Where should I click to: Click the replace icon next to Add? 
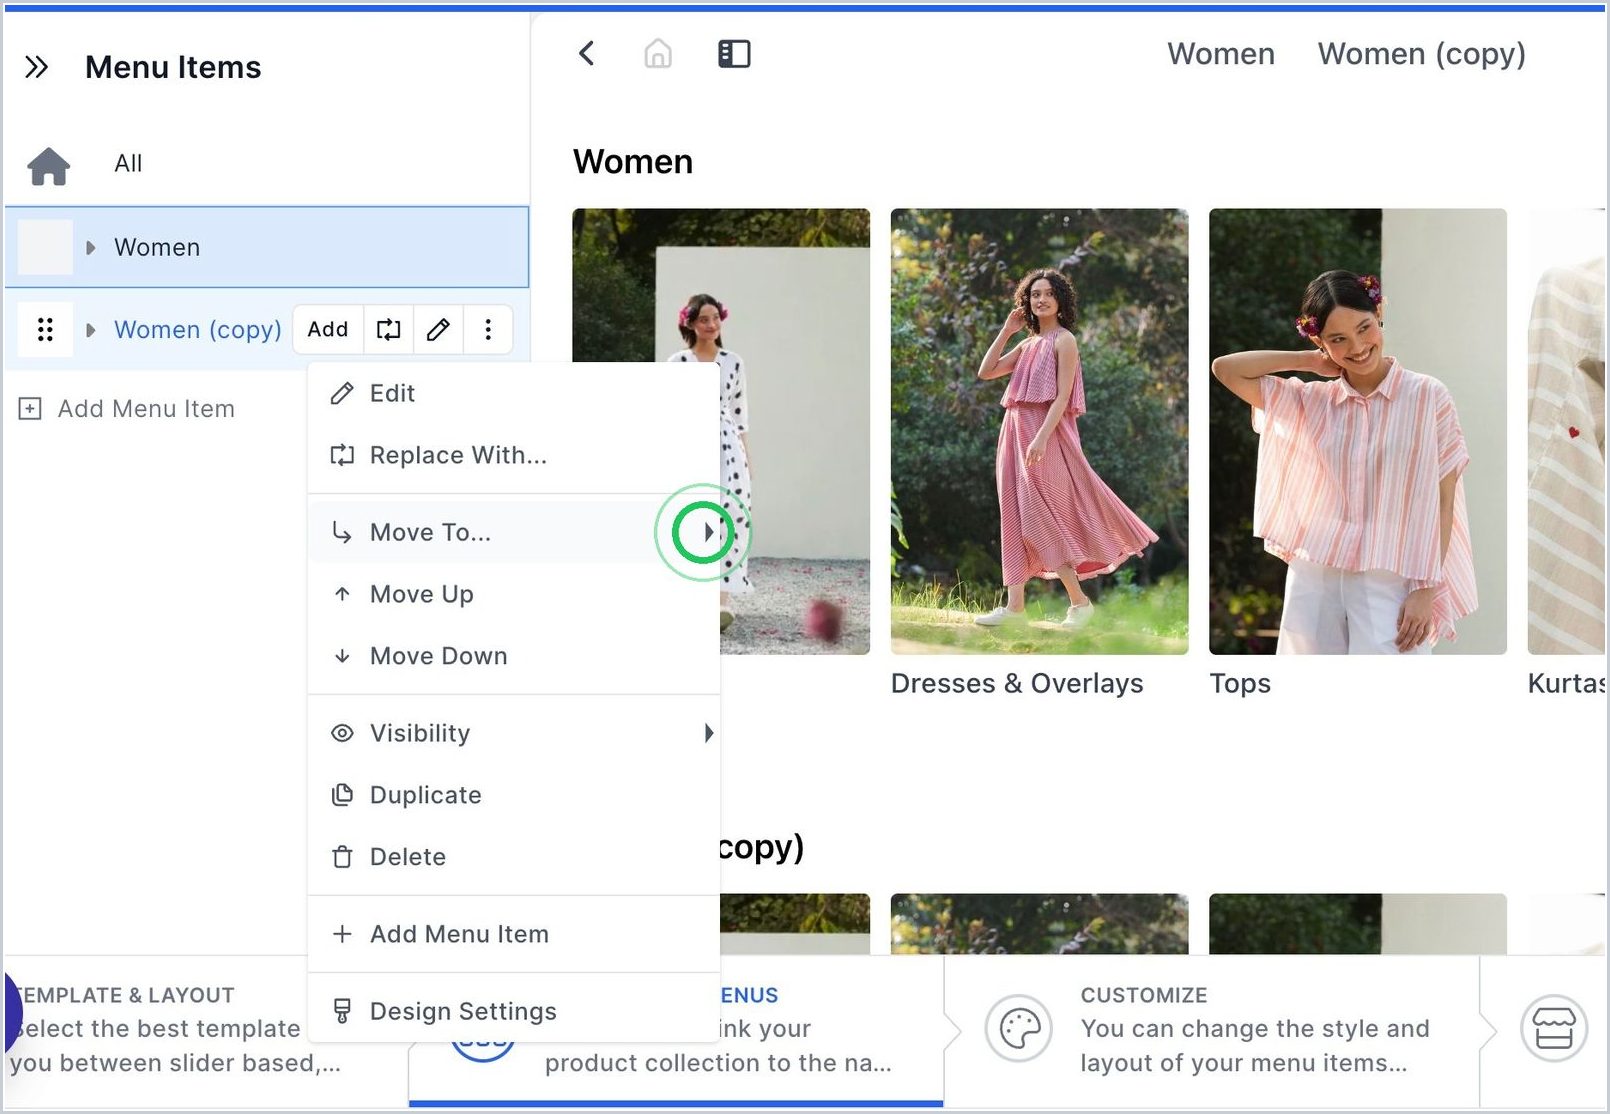click(388, 330)
